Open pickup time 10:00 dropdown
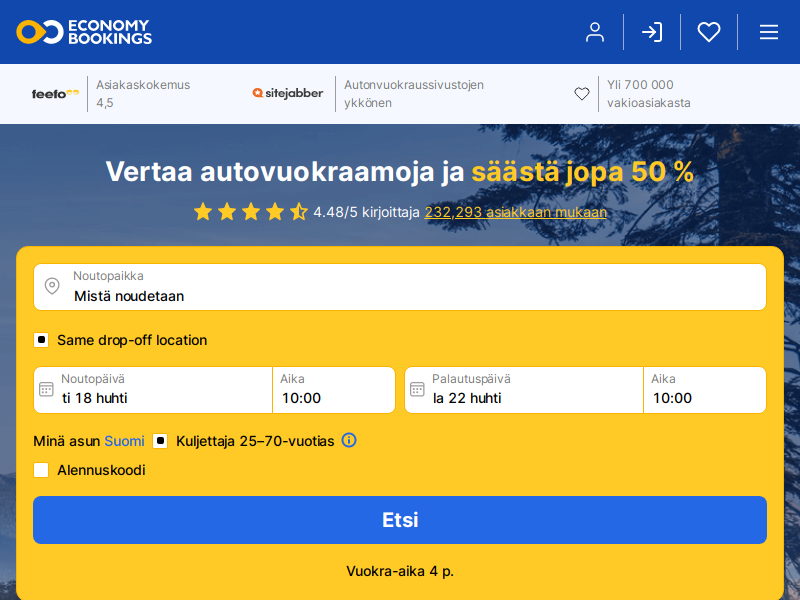The image size is (800, 600). 334,390
